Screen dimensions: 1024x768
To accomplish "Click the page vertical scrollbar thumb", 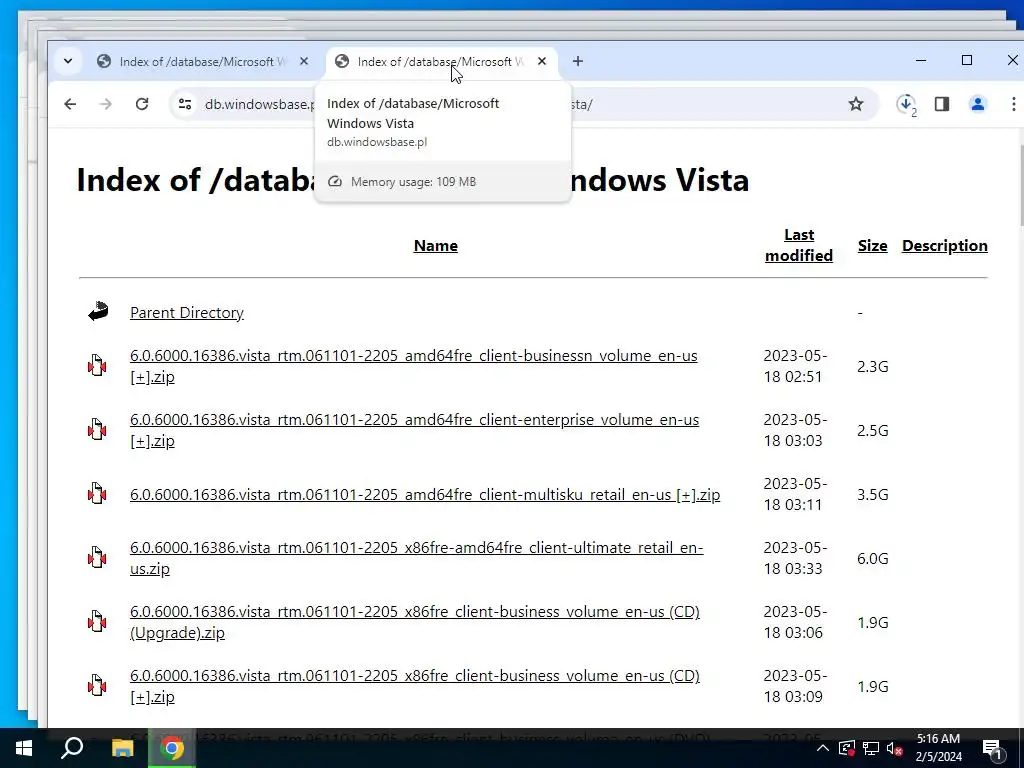I will click(x=1021, y=185).
